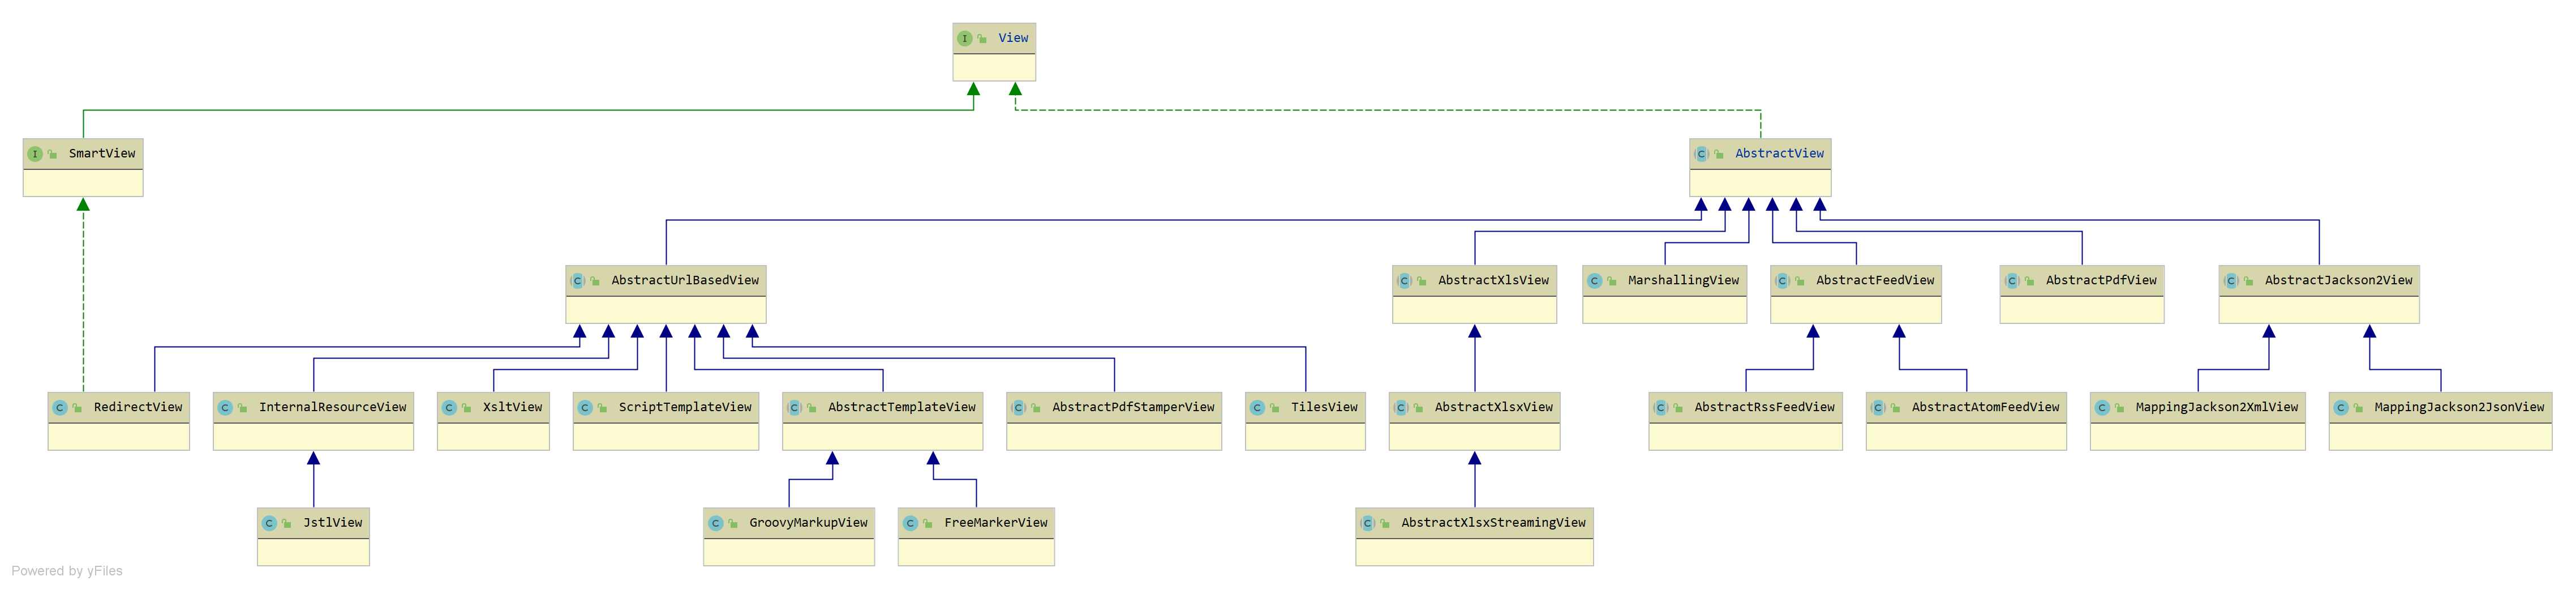Click the class icon beside AbstractView

(1701, 154)
